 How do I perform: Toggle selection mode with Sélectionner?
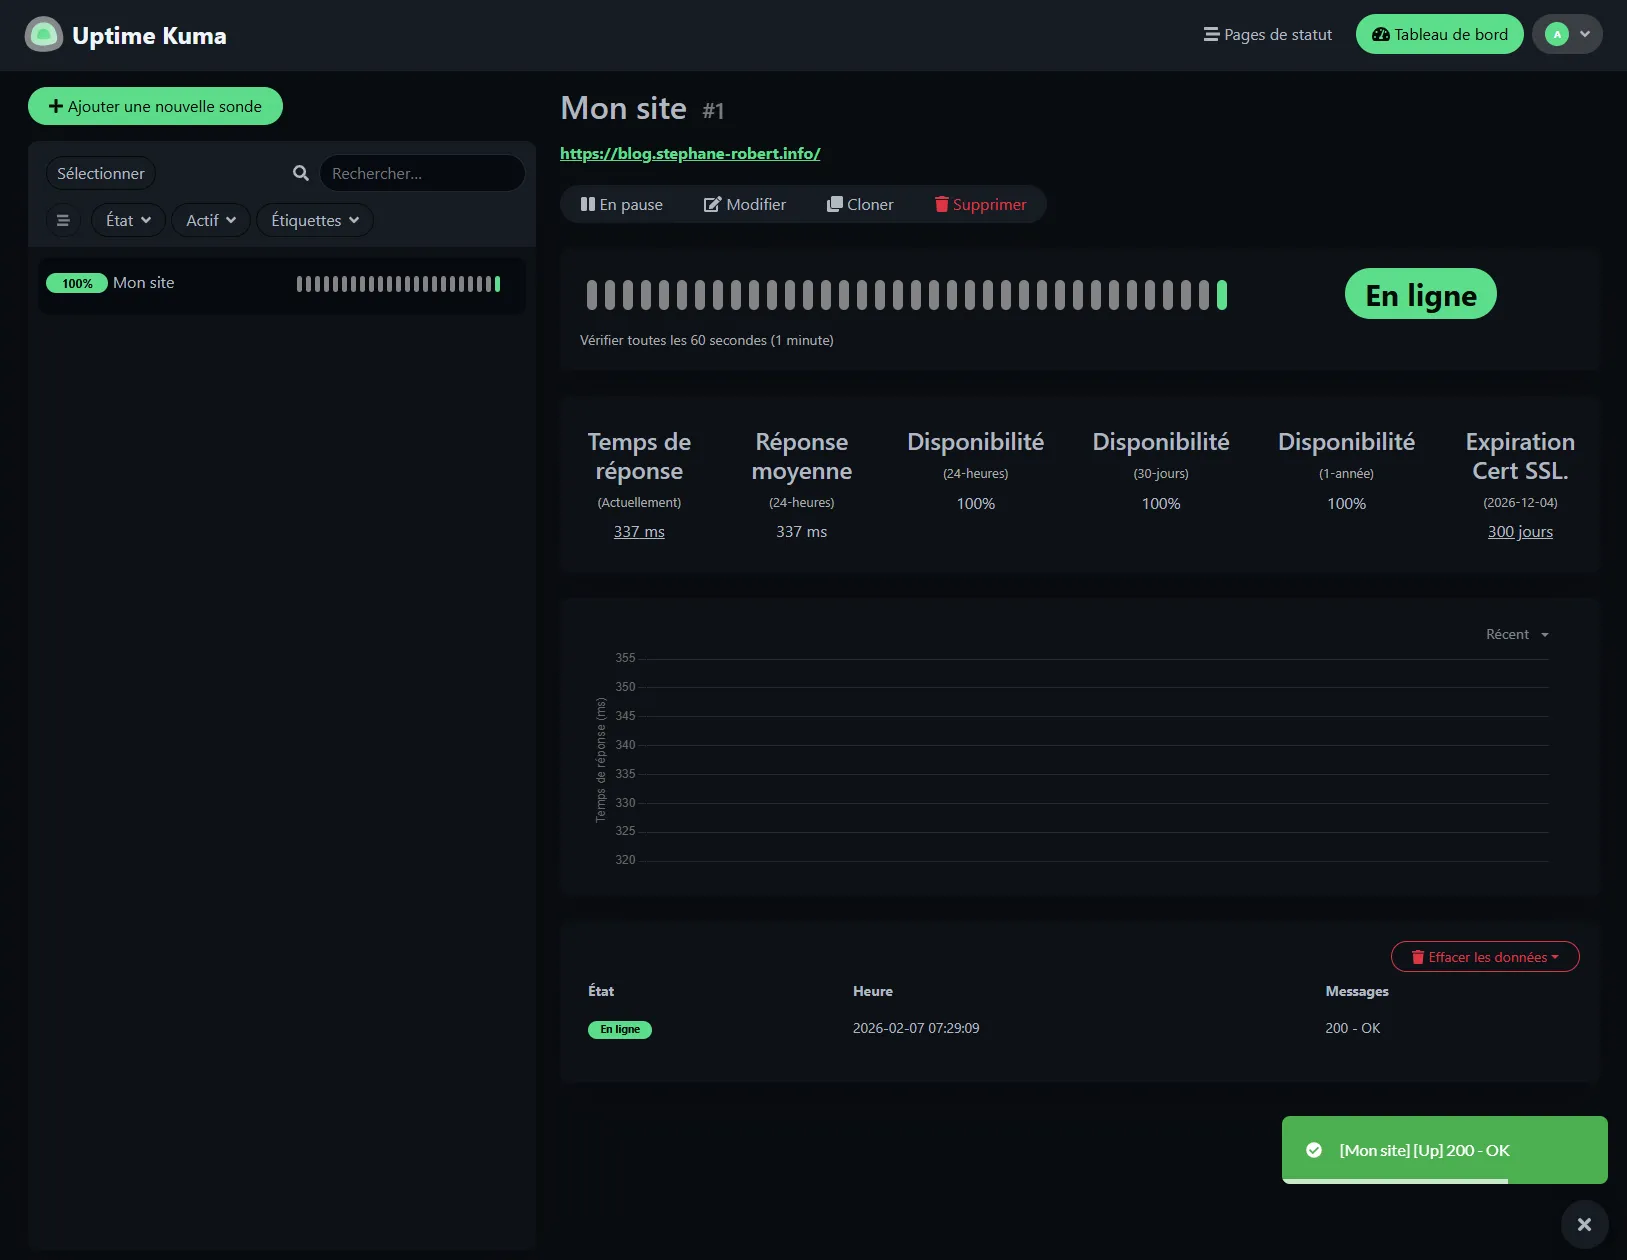(101, 173)
